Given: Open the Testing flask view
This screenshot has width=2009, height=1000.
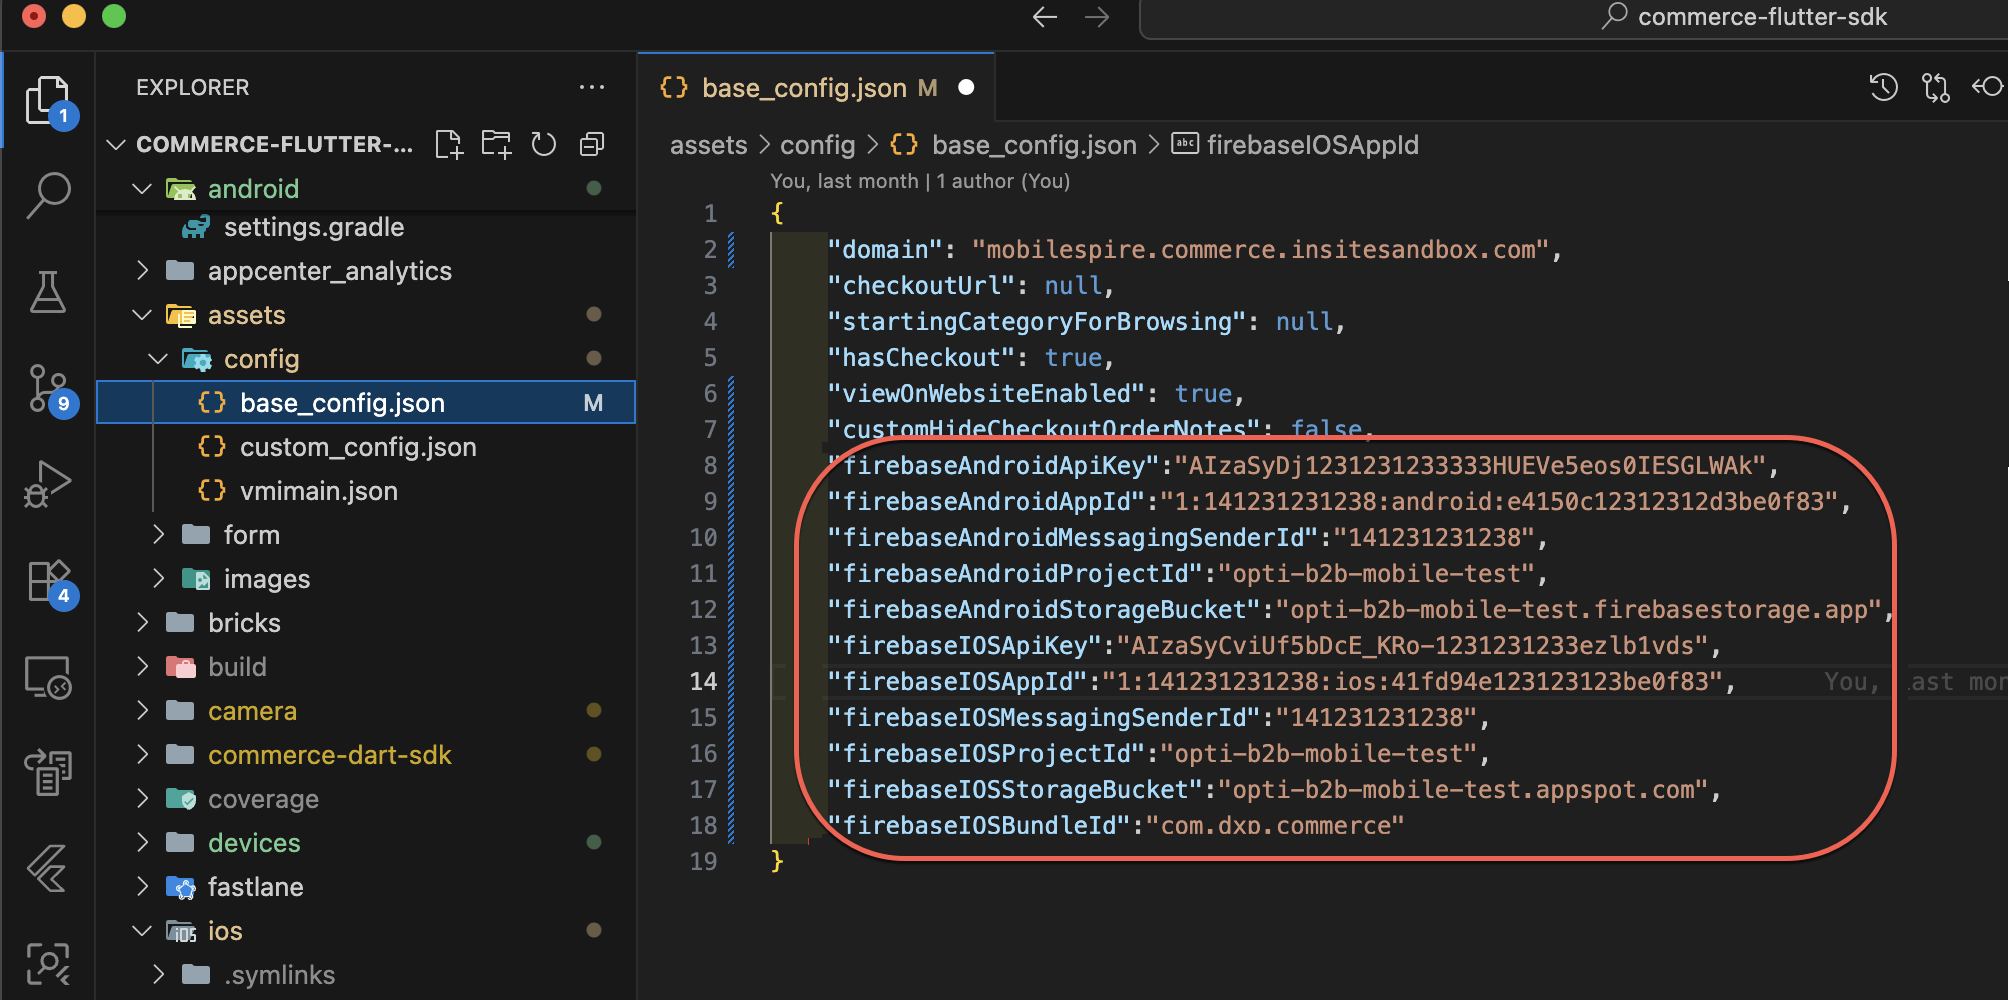Looking at the screenshot, I should (x=48, y=292).
